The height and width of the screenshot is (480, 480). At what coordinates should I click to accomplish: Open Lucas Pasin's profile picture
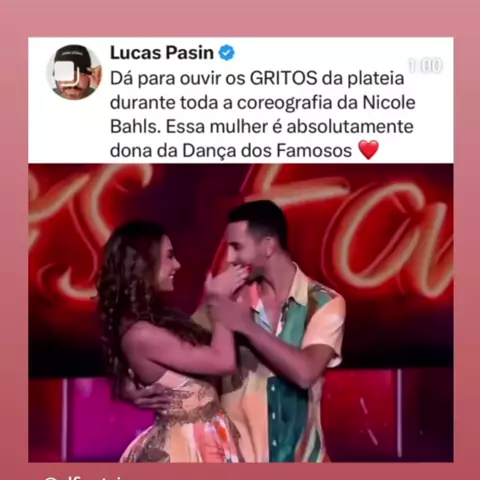pos(74,72)
